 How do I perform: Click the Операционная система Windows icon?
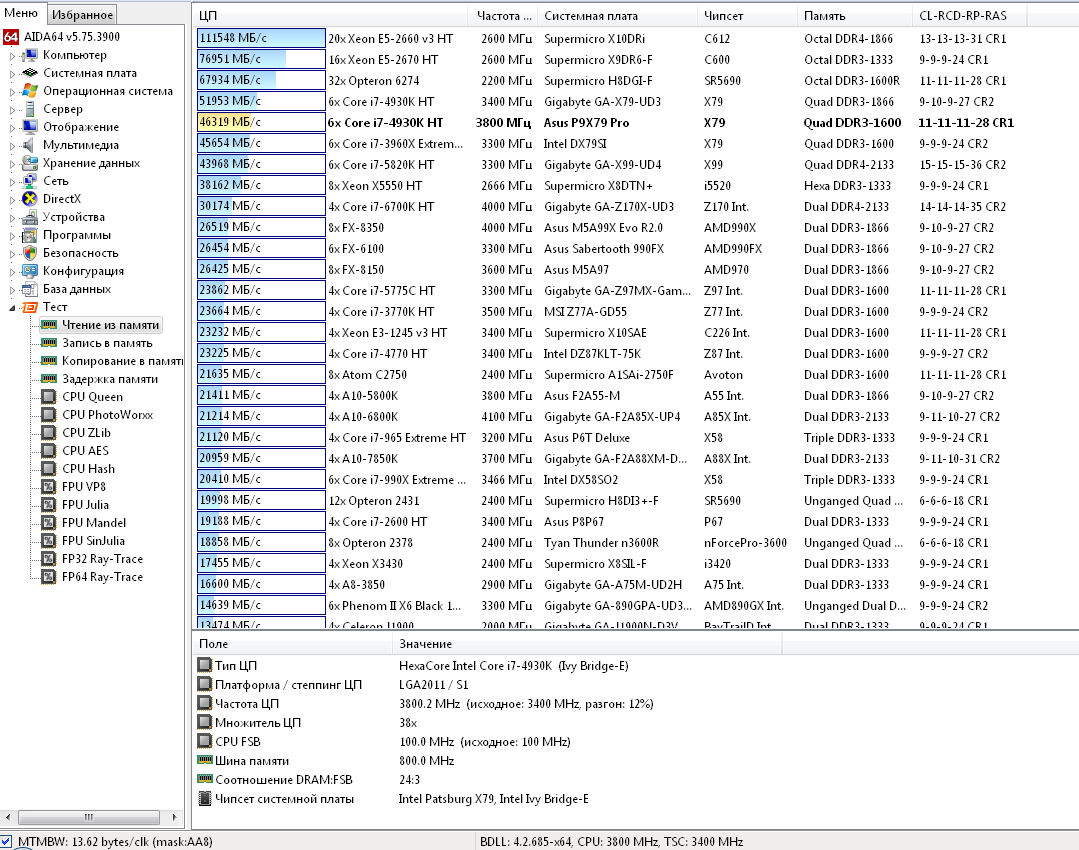(30, 91)
